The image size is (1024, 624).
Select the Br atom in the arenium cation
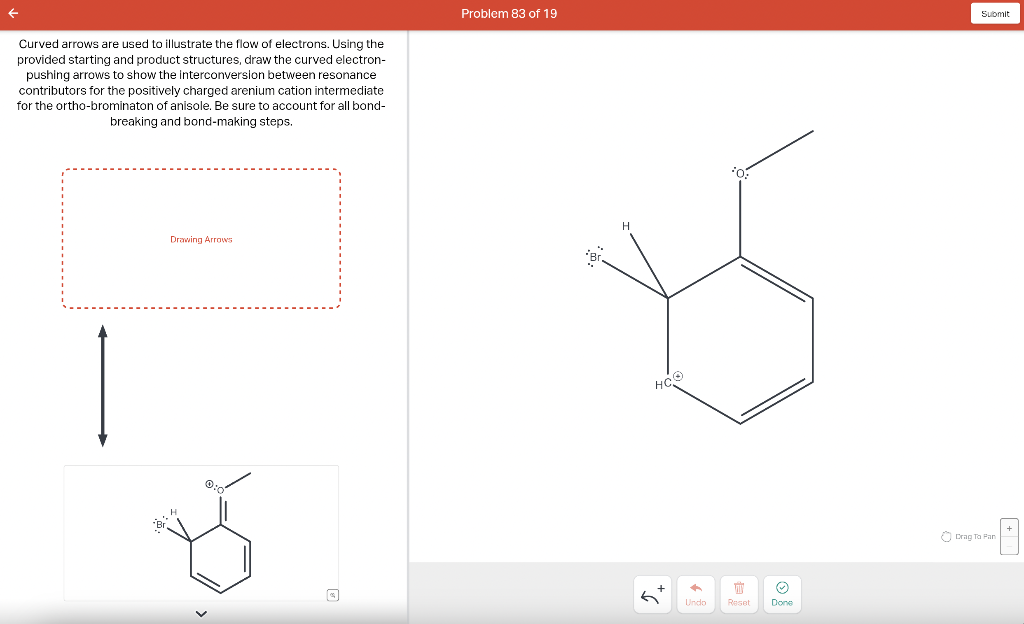(x=594, y=258)
